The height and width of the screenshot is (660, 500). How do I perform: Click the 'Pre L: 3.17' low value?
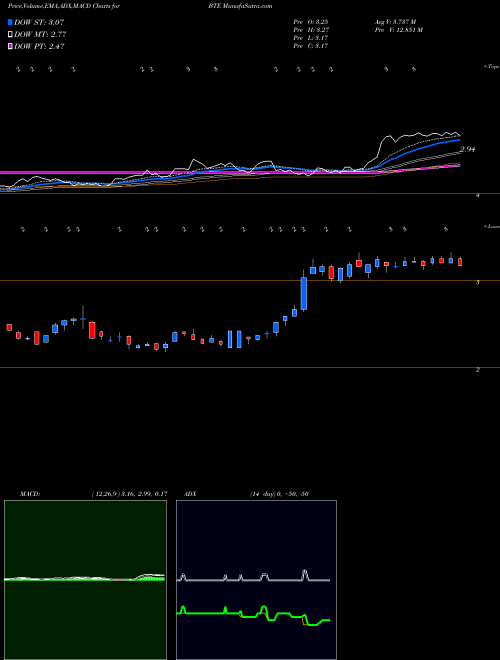point(311,38)
